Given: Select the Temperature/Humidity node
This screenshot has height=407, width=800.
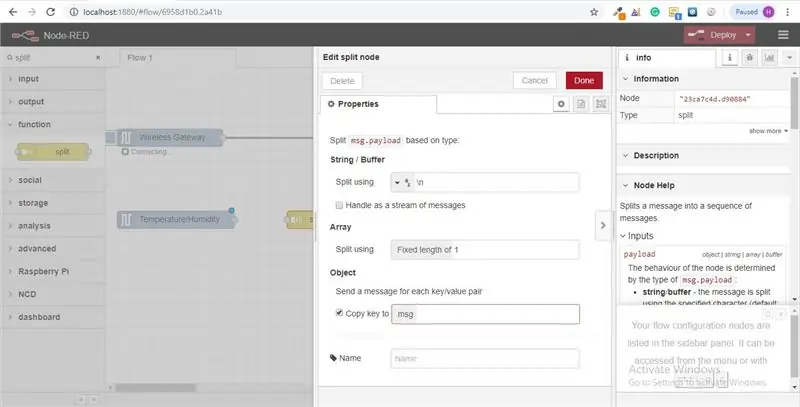Looking at the screenshot, I should [177, 219].
